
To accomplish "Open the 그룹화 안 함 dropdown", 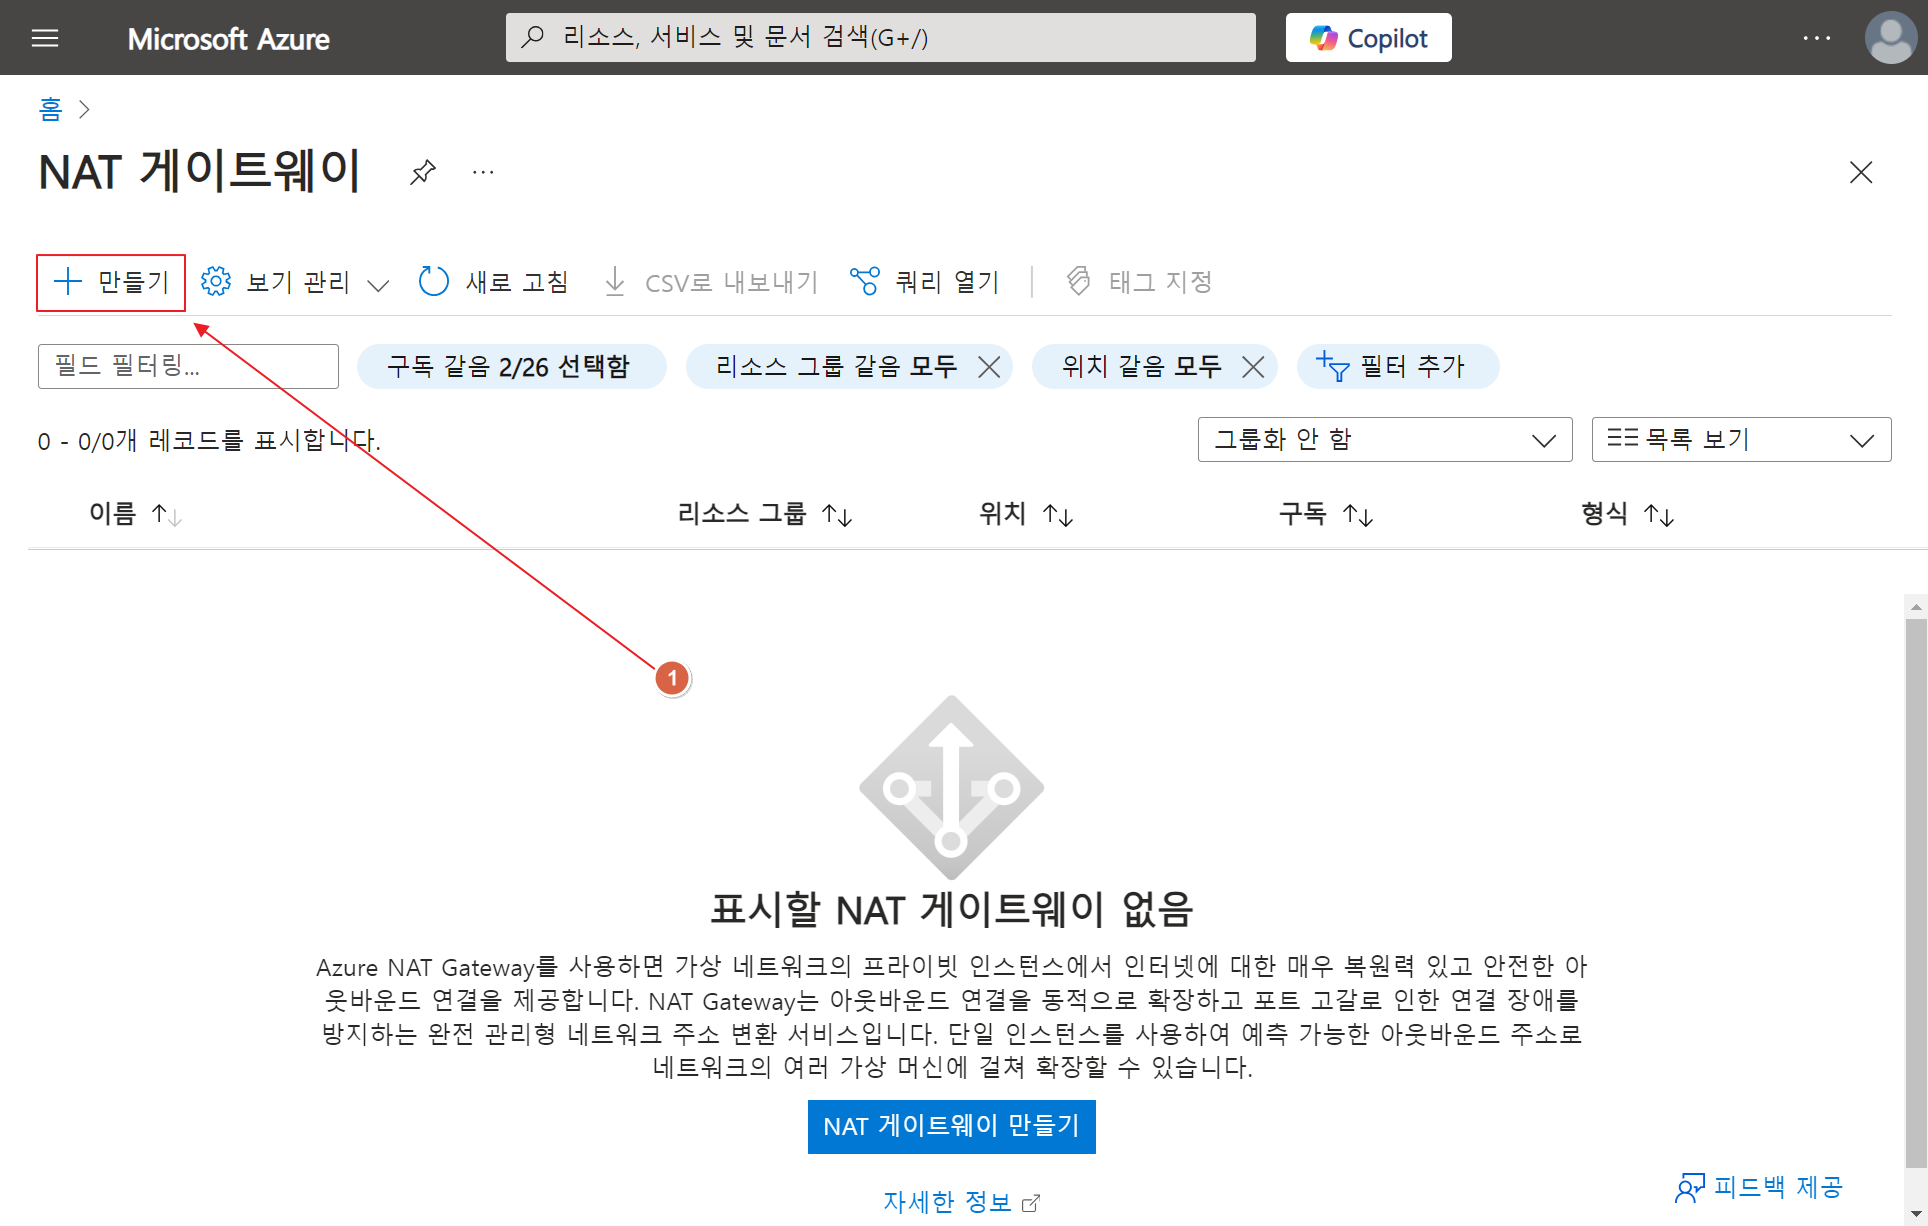I will [x=1384, y=440].
